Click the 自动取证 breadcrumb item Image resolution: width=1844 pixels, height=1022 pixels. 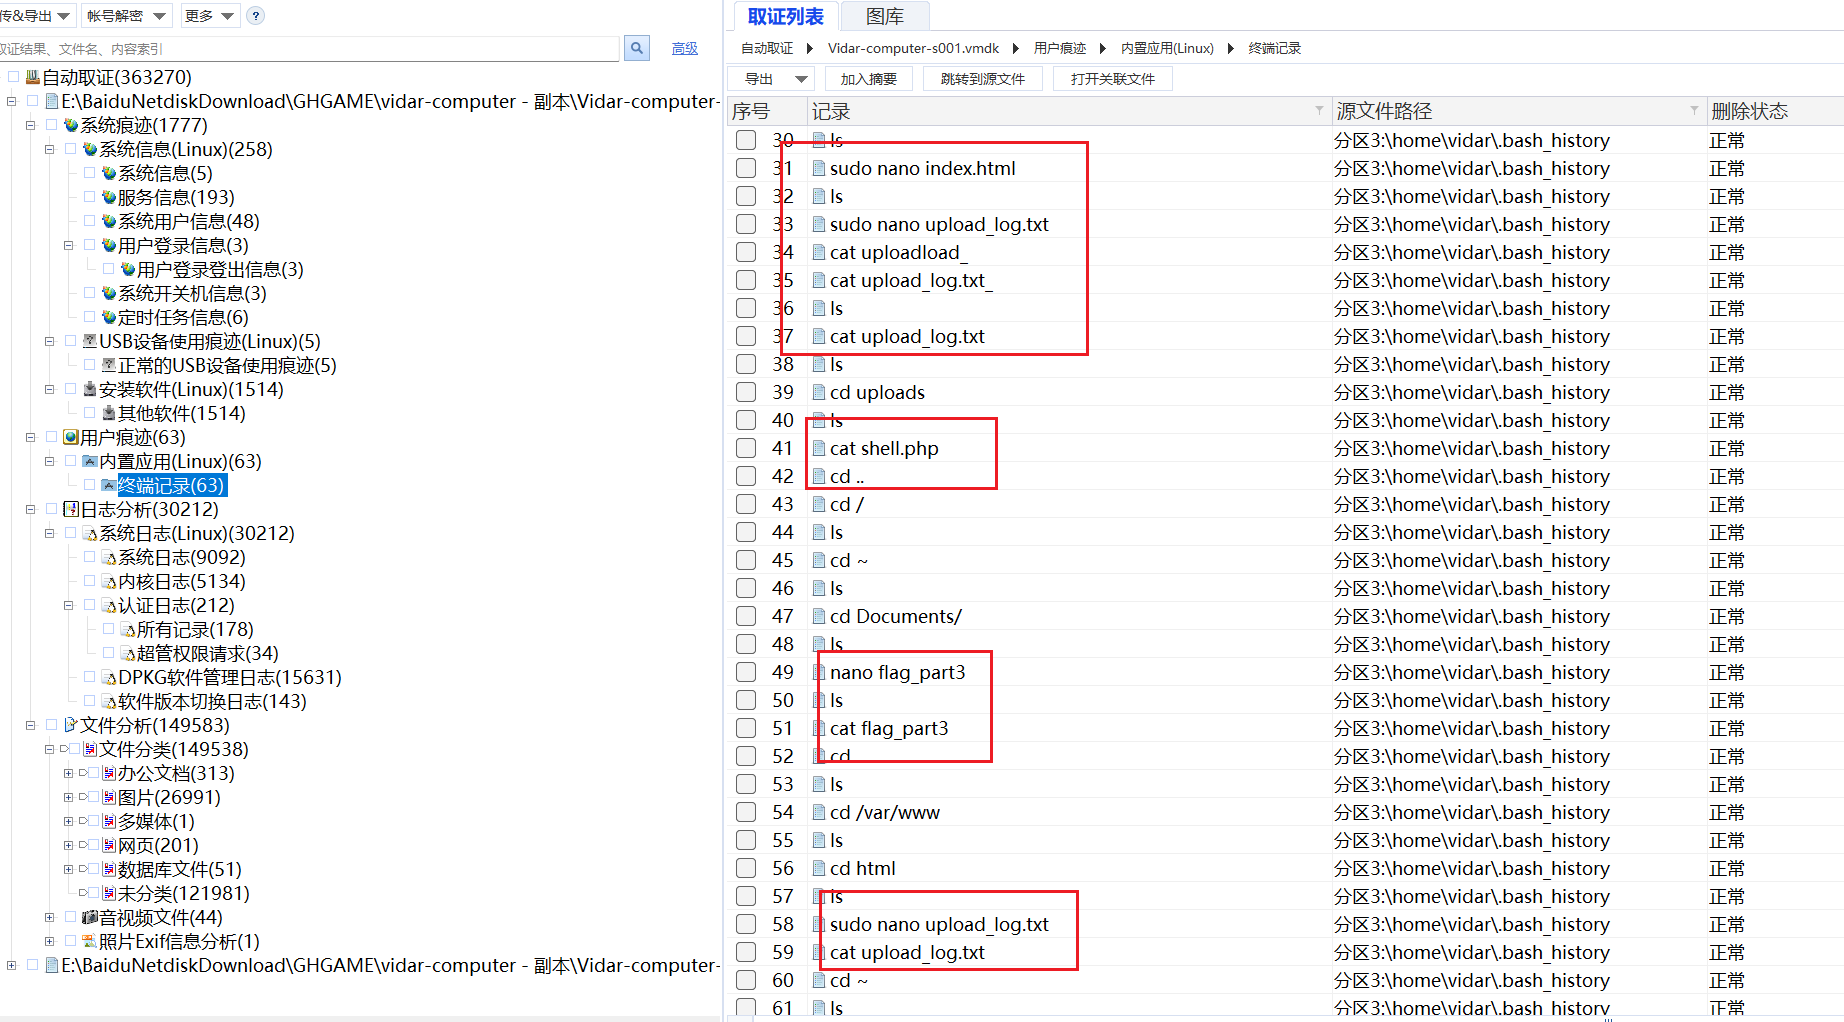pos(767,48)
